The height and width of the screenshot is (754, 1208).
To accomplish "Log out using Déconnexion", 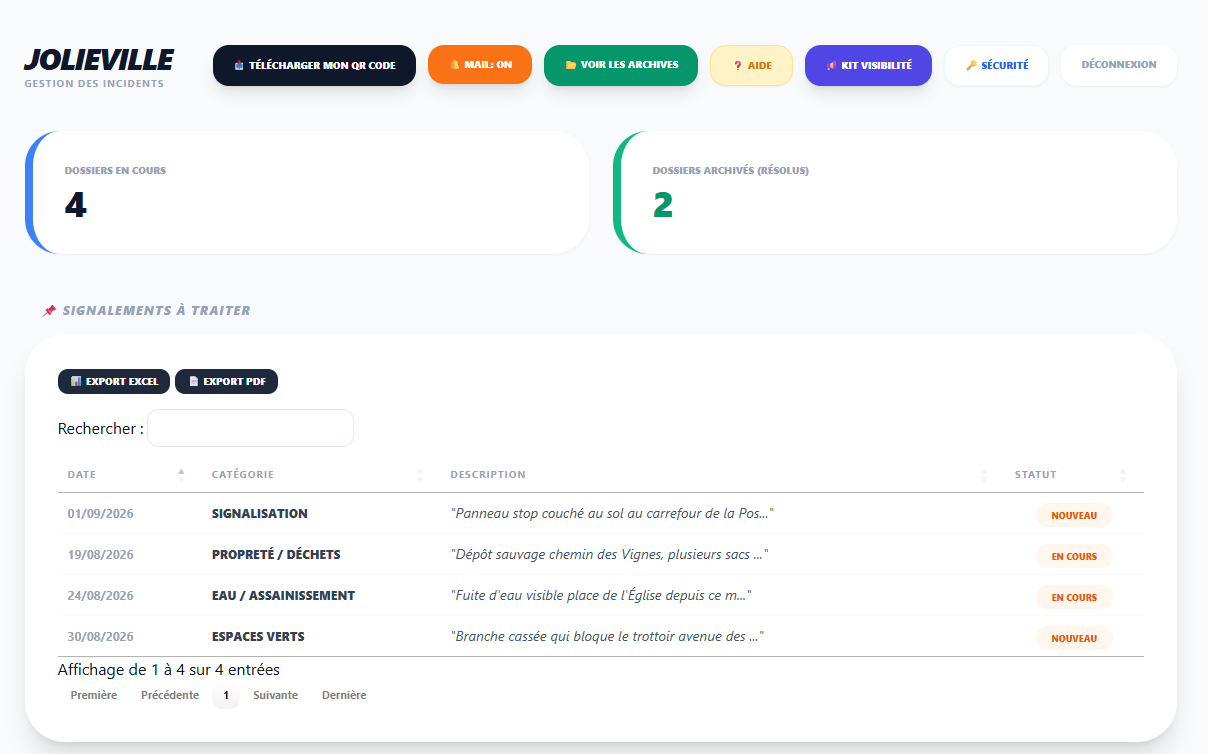I will point(1119,65).
